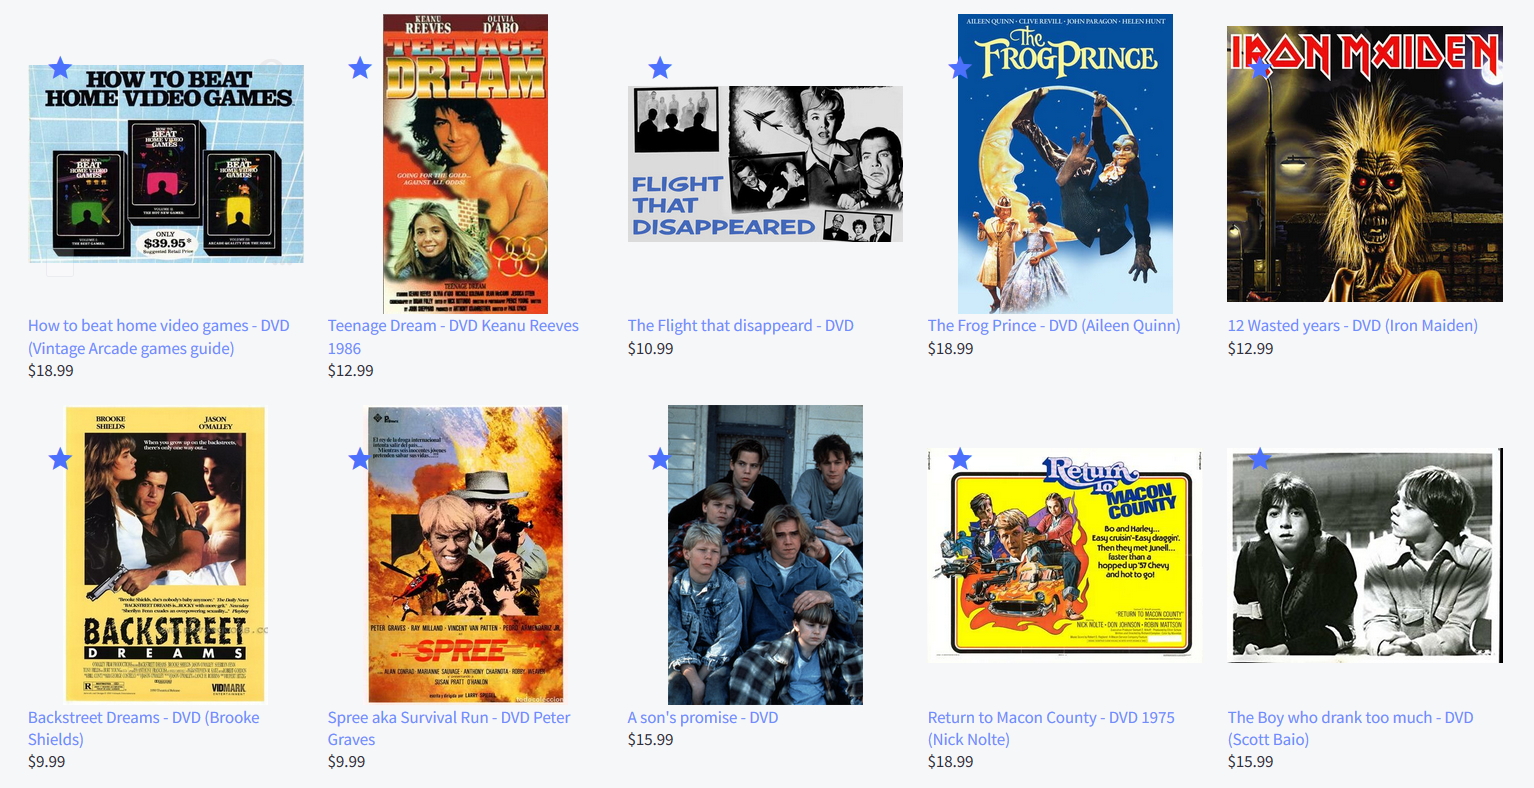
Task: Click the star icon on How to Beat Home Video Games
Action: tap(60, 68)
